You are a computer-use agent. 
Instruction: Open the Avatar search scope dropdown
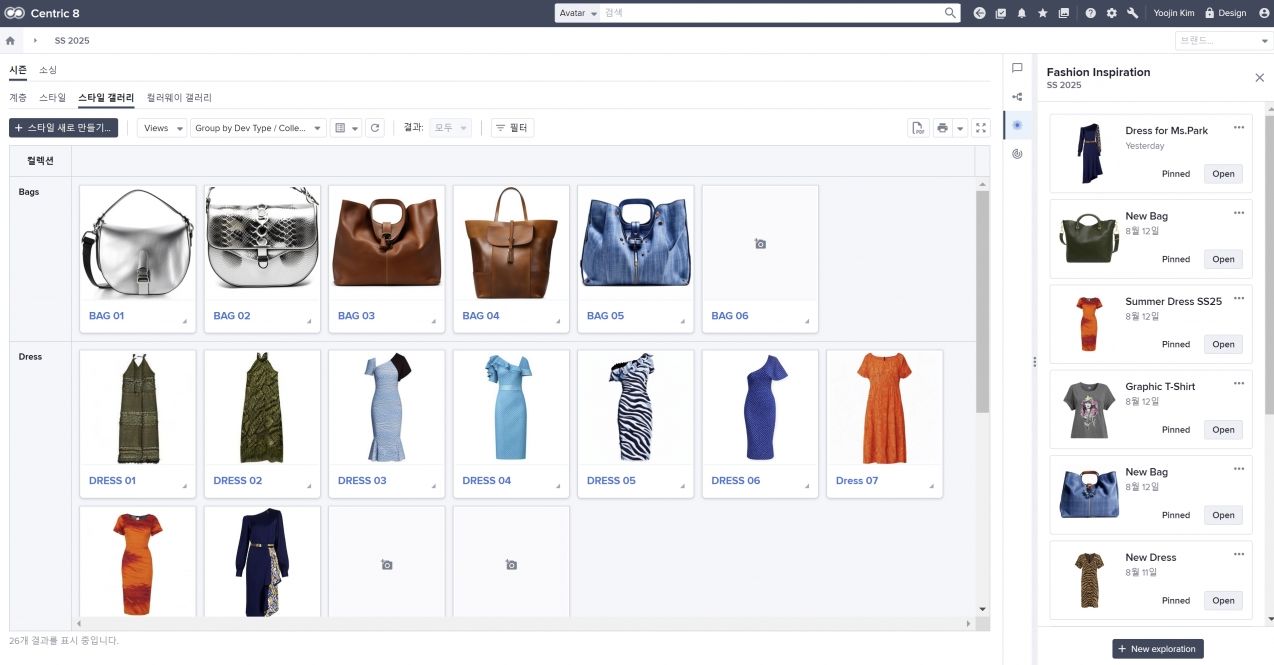579,13
